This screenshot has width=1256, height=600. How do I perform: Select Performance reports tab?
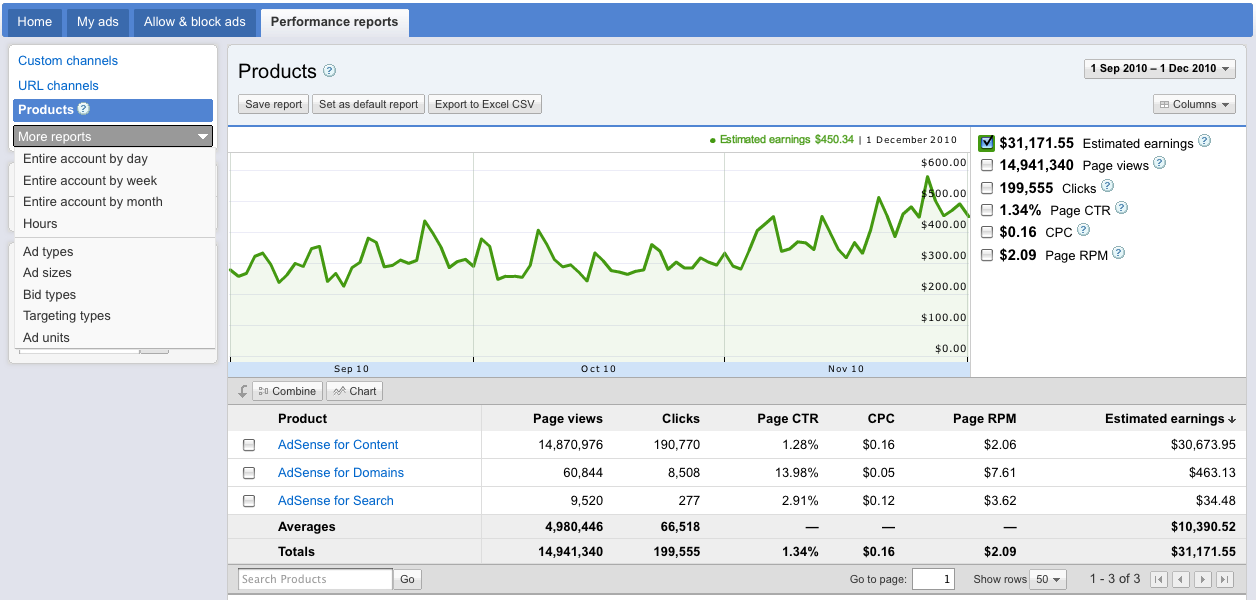coord(334,21)
